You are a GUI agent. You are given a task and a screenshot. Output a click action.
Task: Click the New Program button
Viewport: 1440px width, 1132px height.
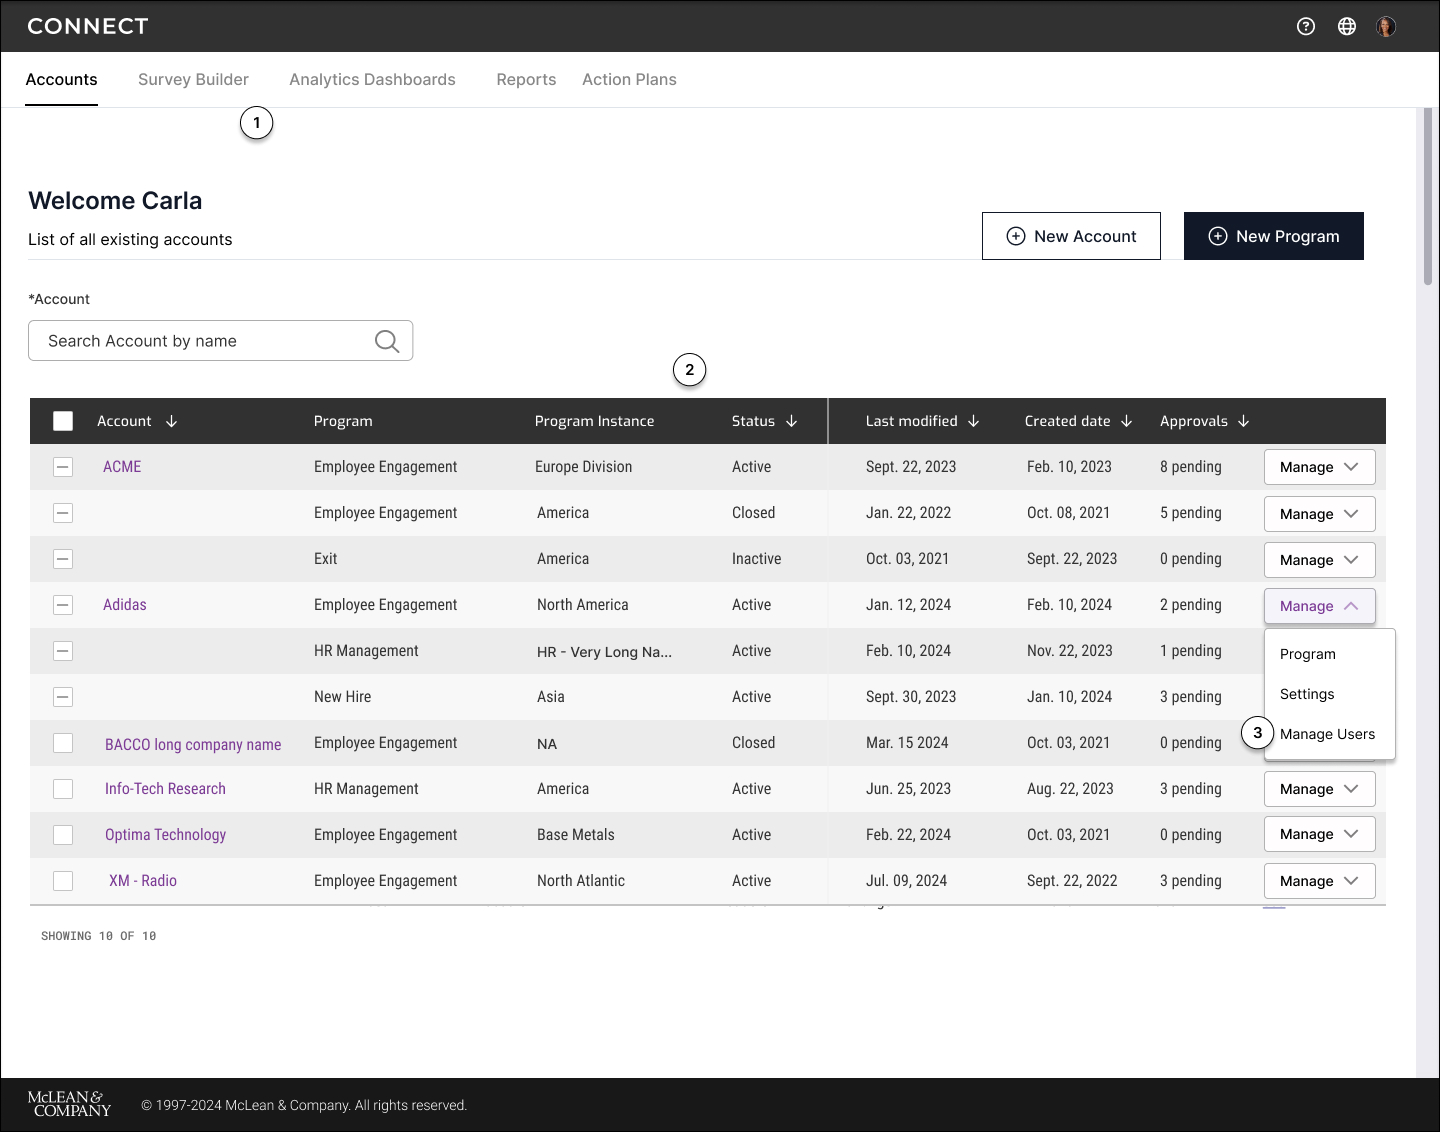[x=1274, y=236]
